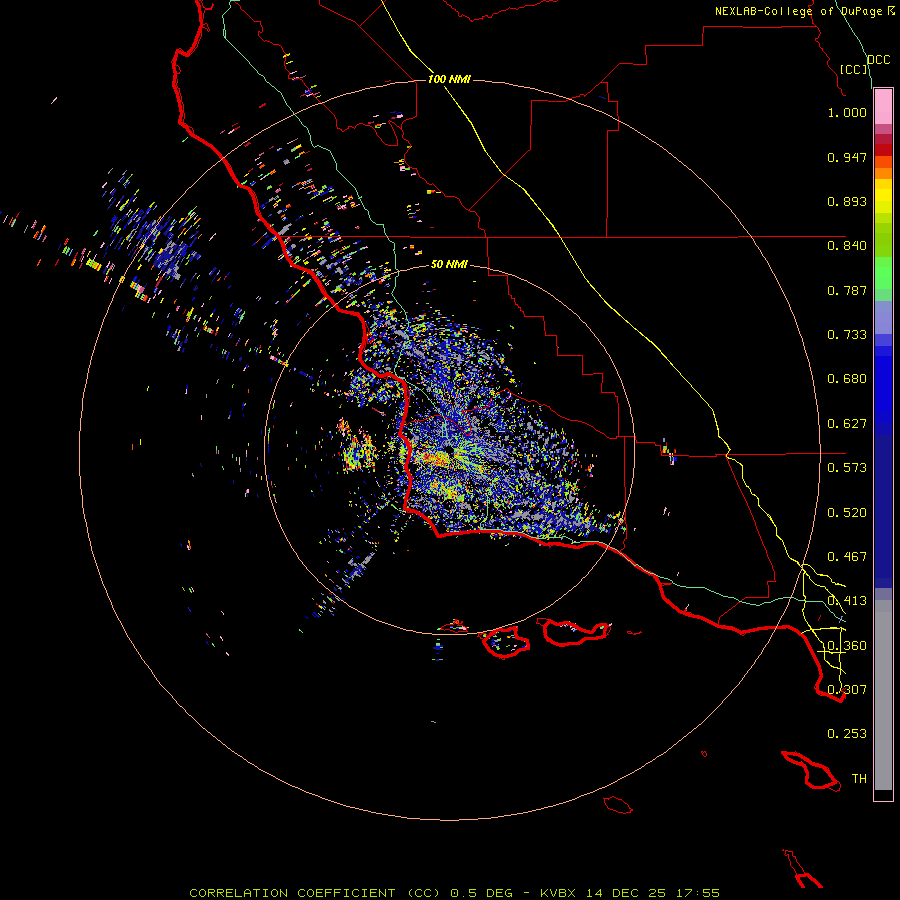This screenshot has width=900, height=900.
Task: Click the DCC label above the color bar
Action: [x=879, y=60]
